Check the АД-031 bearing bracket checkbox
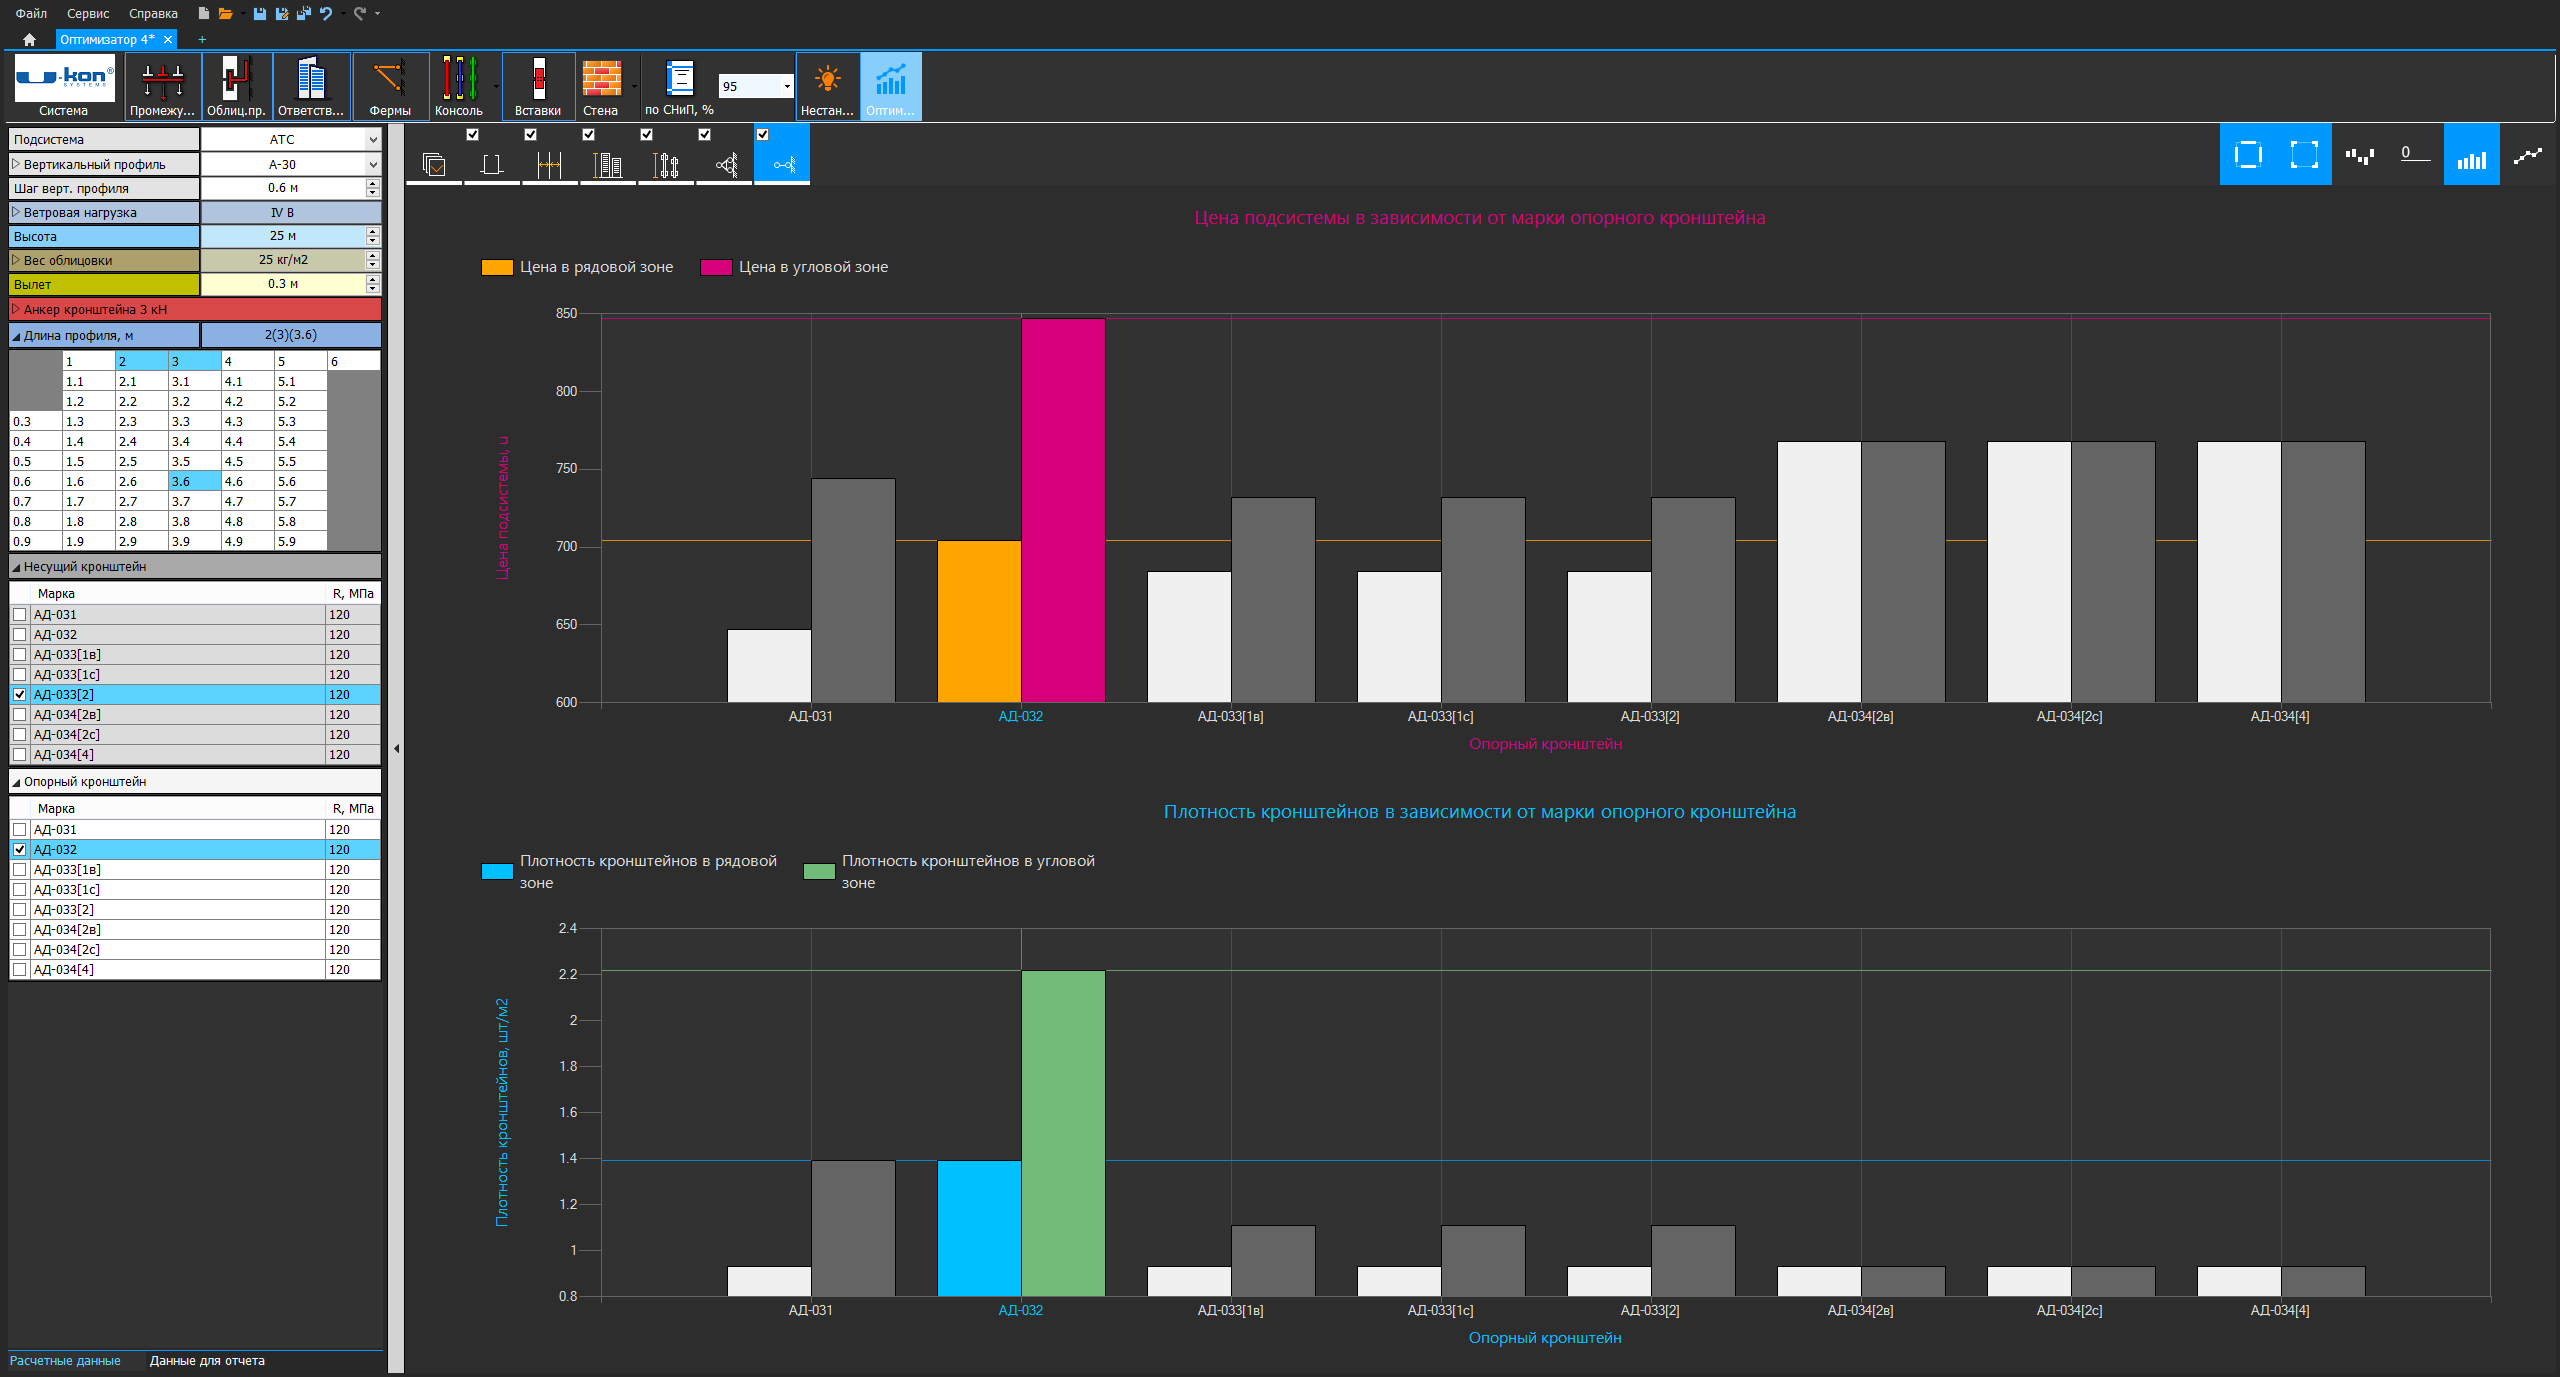This screenshot has height=1377, width=2560. pyautogui.click(x=20, y=615)
